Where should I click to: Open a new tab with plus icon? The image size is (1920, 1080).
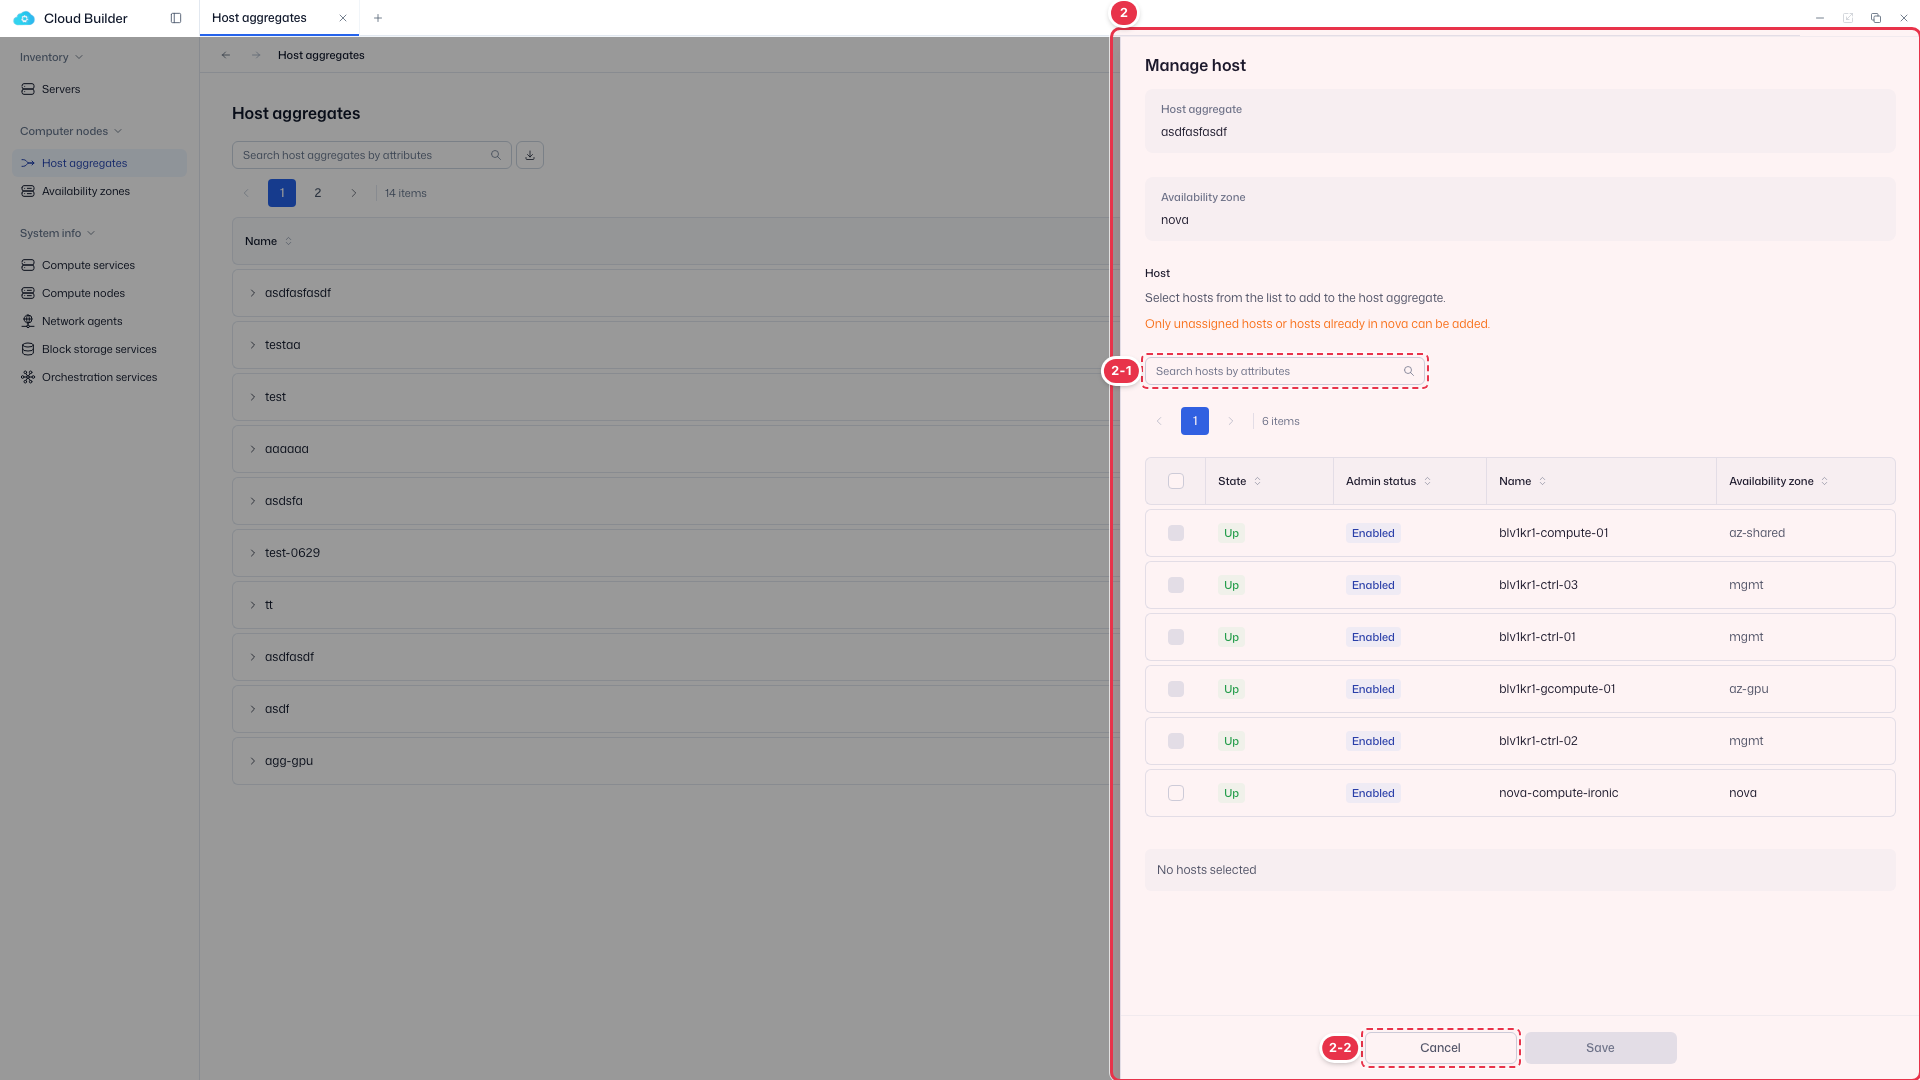[x=378, y=18]
